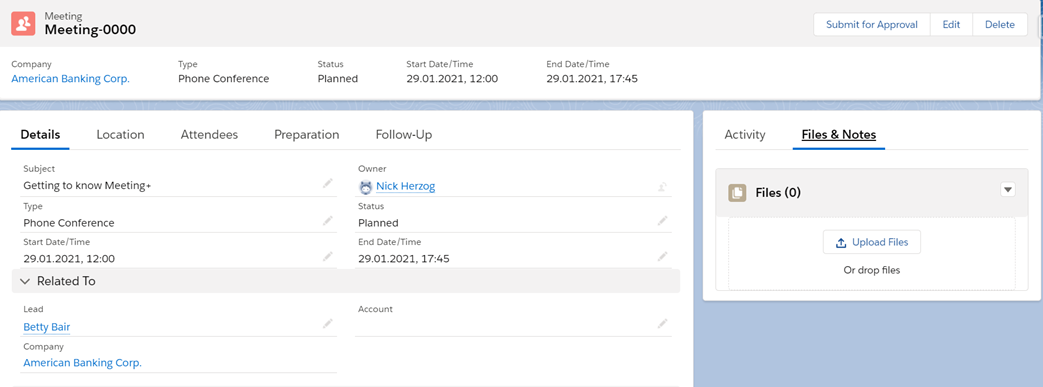Image resolution: width=1043 pixels, height=387 pixels.
Task: Open the Follow-Up tab
Action: 404,134
